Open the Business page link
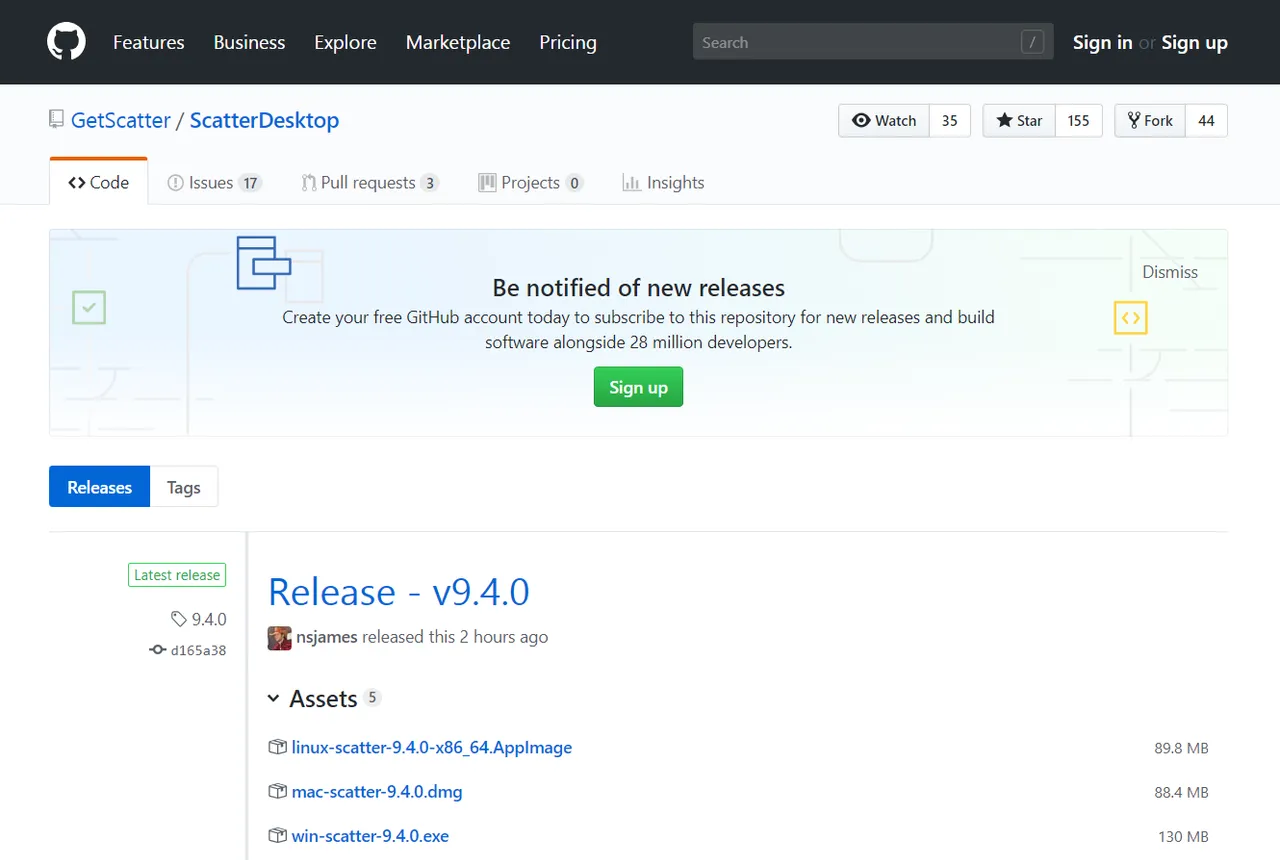 [x=249, y=42]
